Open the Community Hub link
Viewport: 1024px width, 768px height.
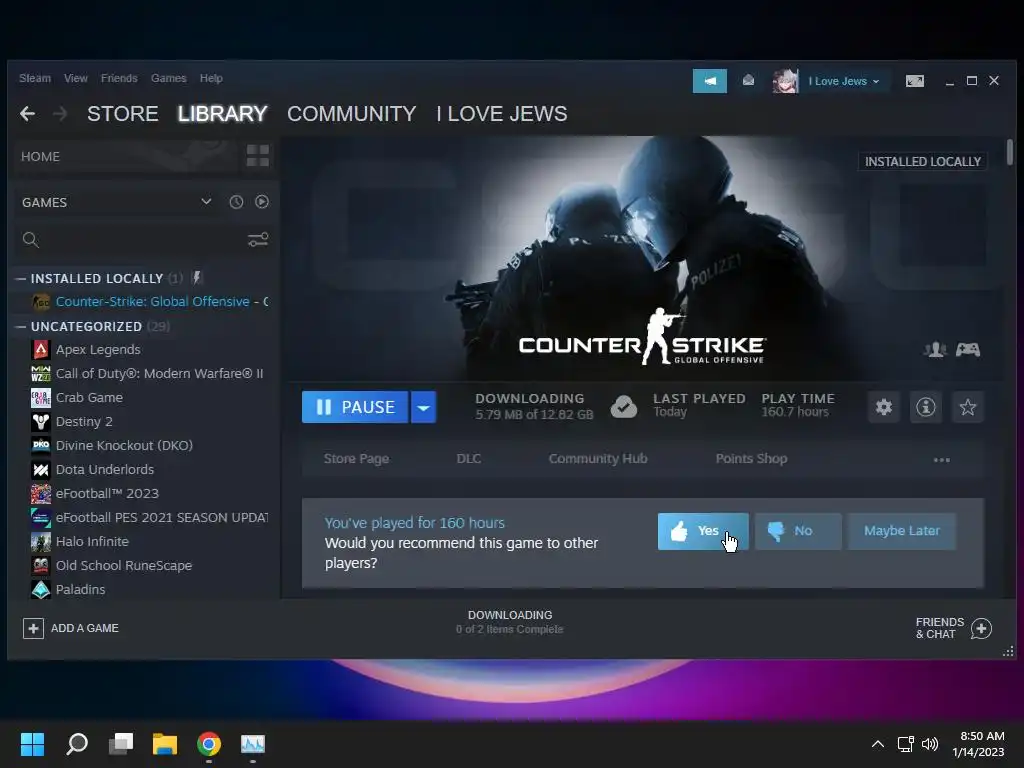click(x=598, y=458)
